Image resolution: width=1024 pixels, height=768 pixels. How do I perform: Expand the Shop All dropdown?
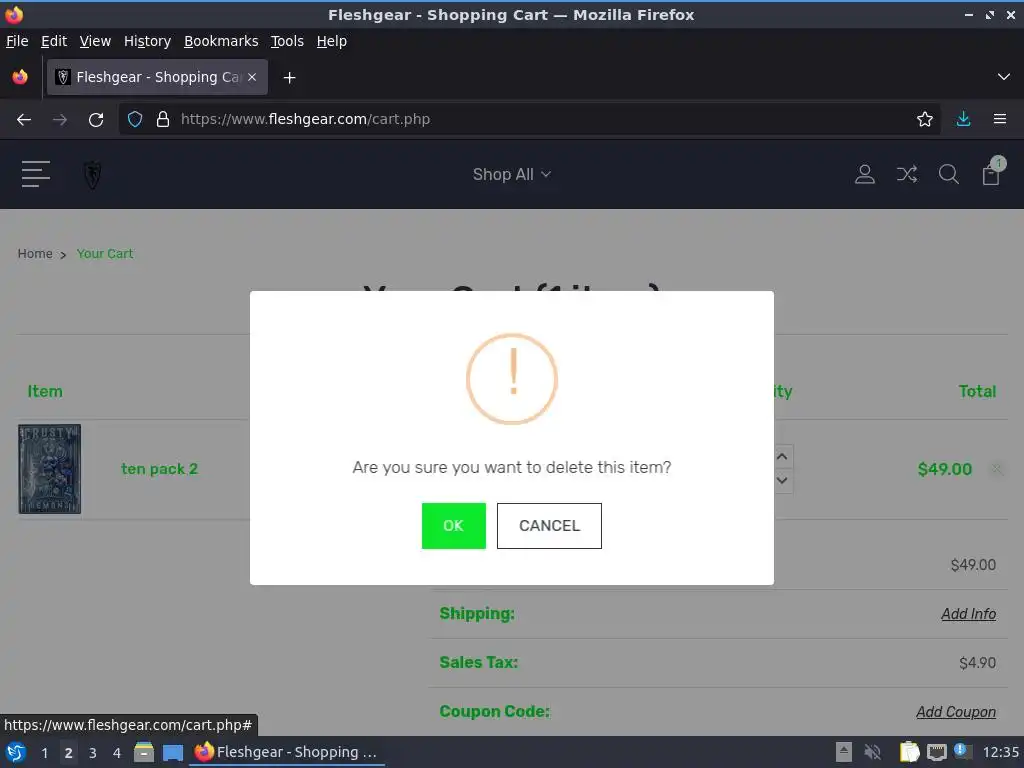(x=511, y=174)
